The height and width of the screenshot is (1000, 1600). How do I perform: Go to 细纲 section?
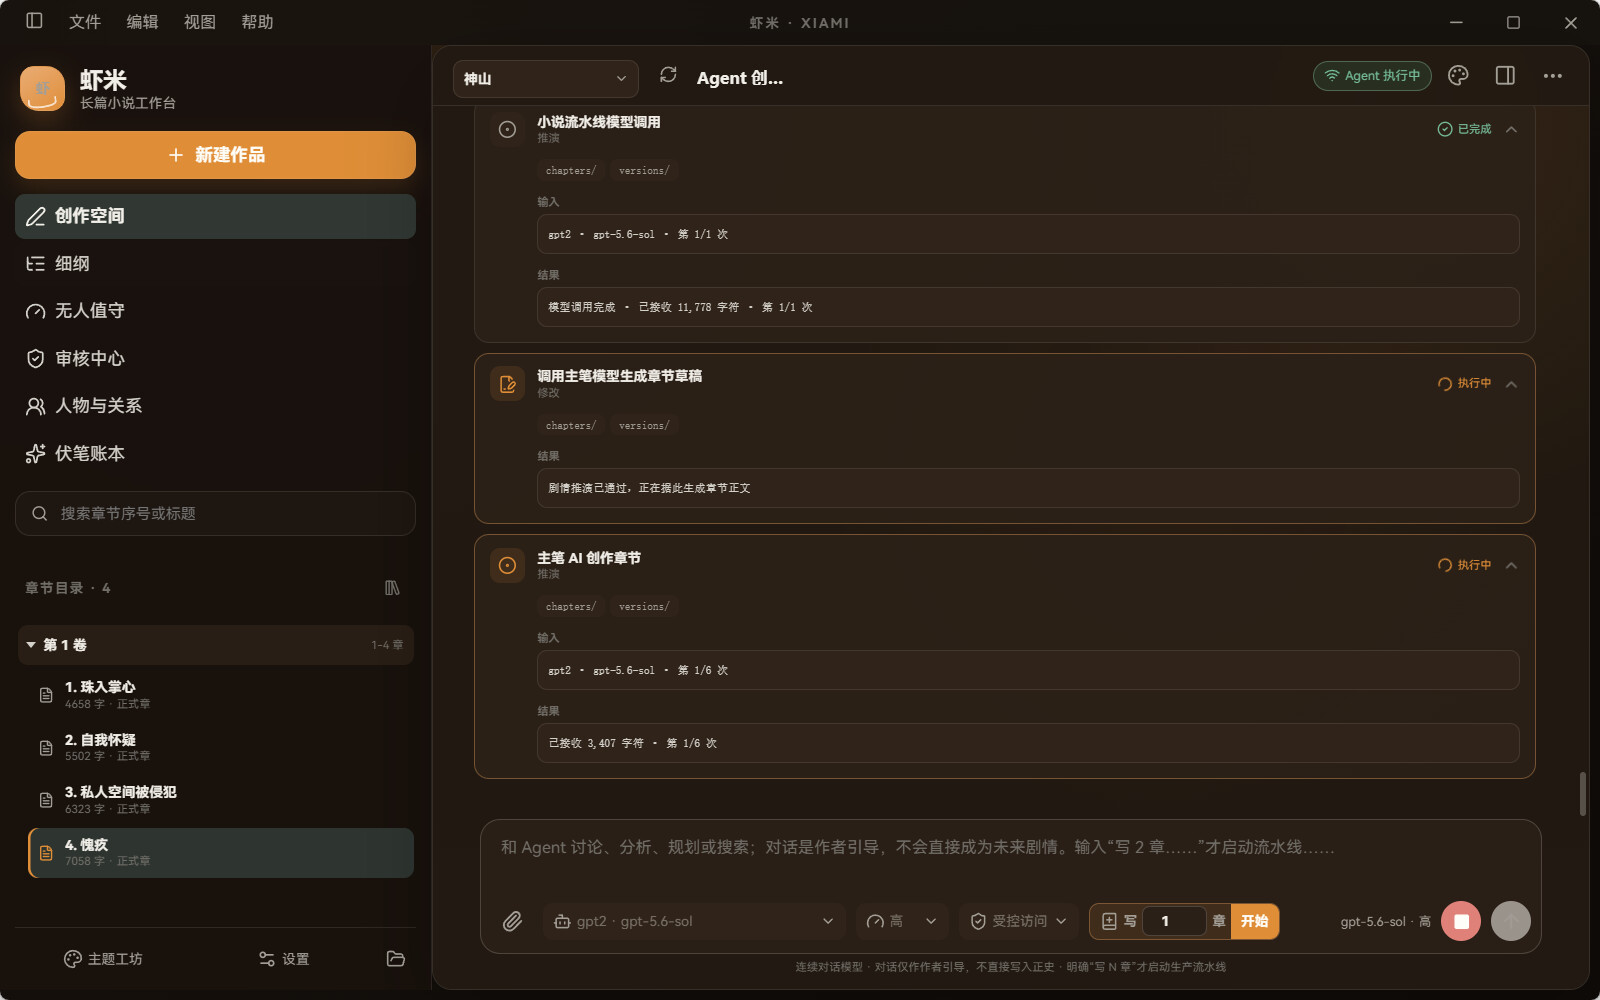point(215,264)
